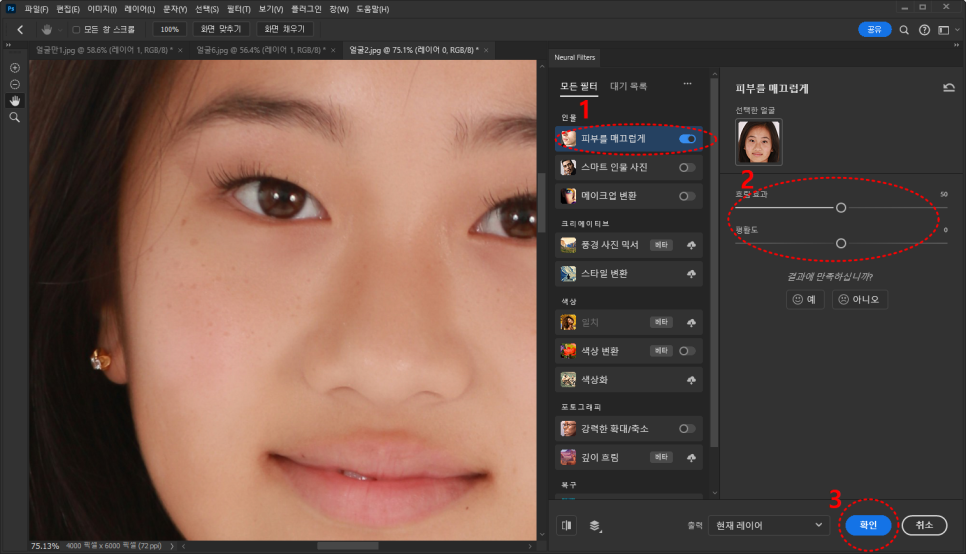Confirm with the 확인 button
The height and width of the screenshot is (554, 966).
pos(868,525)
